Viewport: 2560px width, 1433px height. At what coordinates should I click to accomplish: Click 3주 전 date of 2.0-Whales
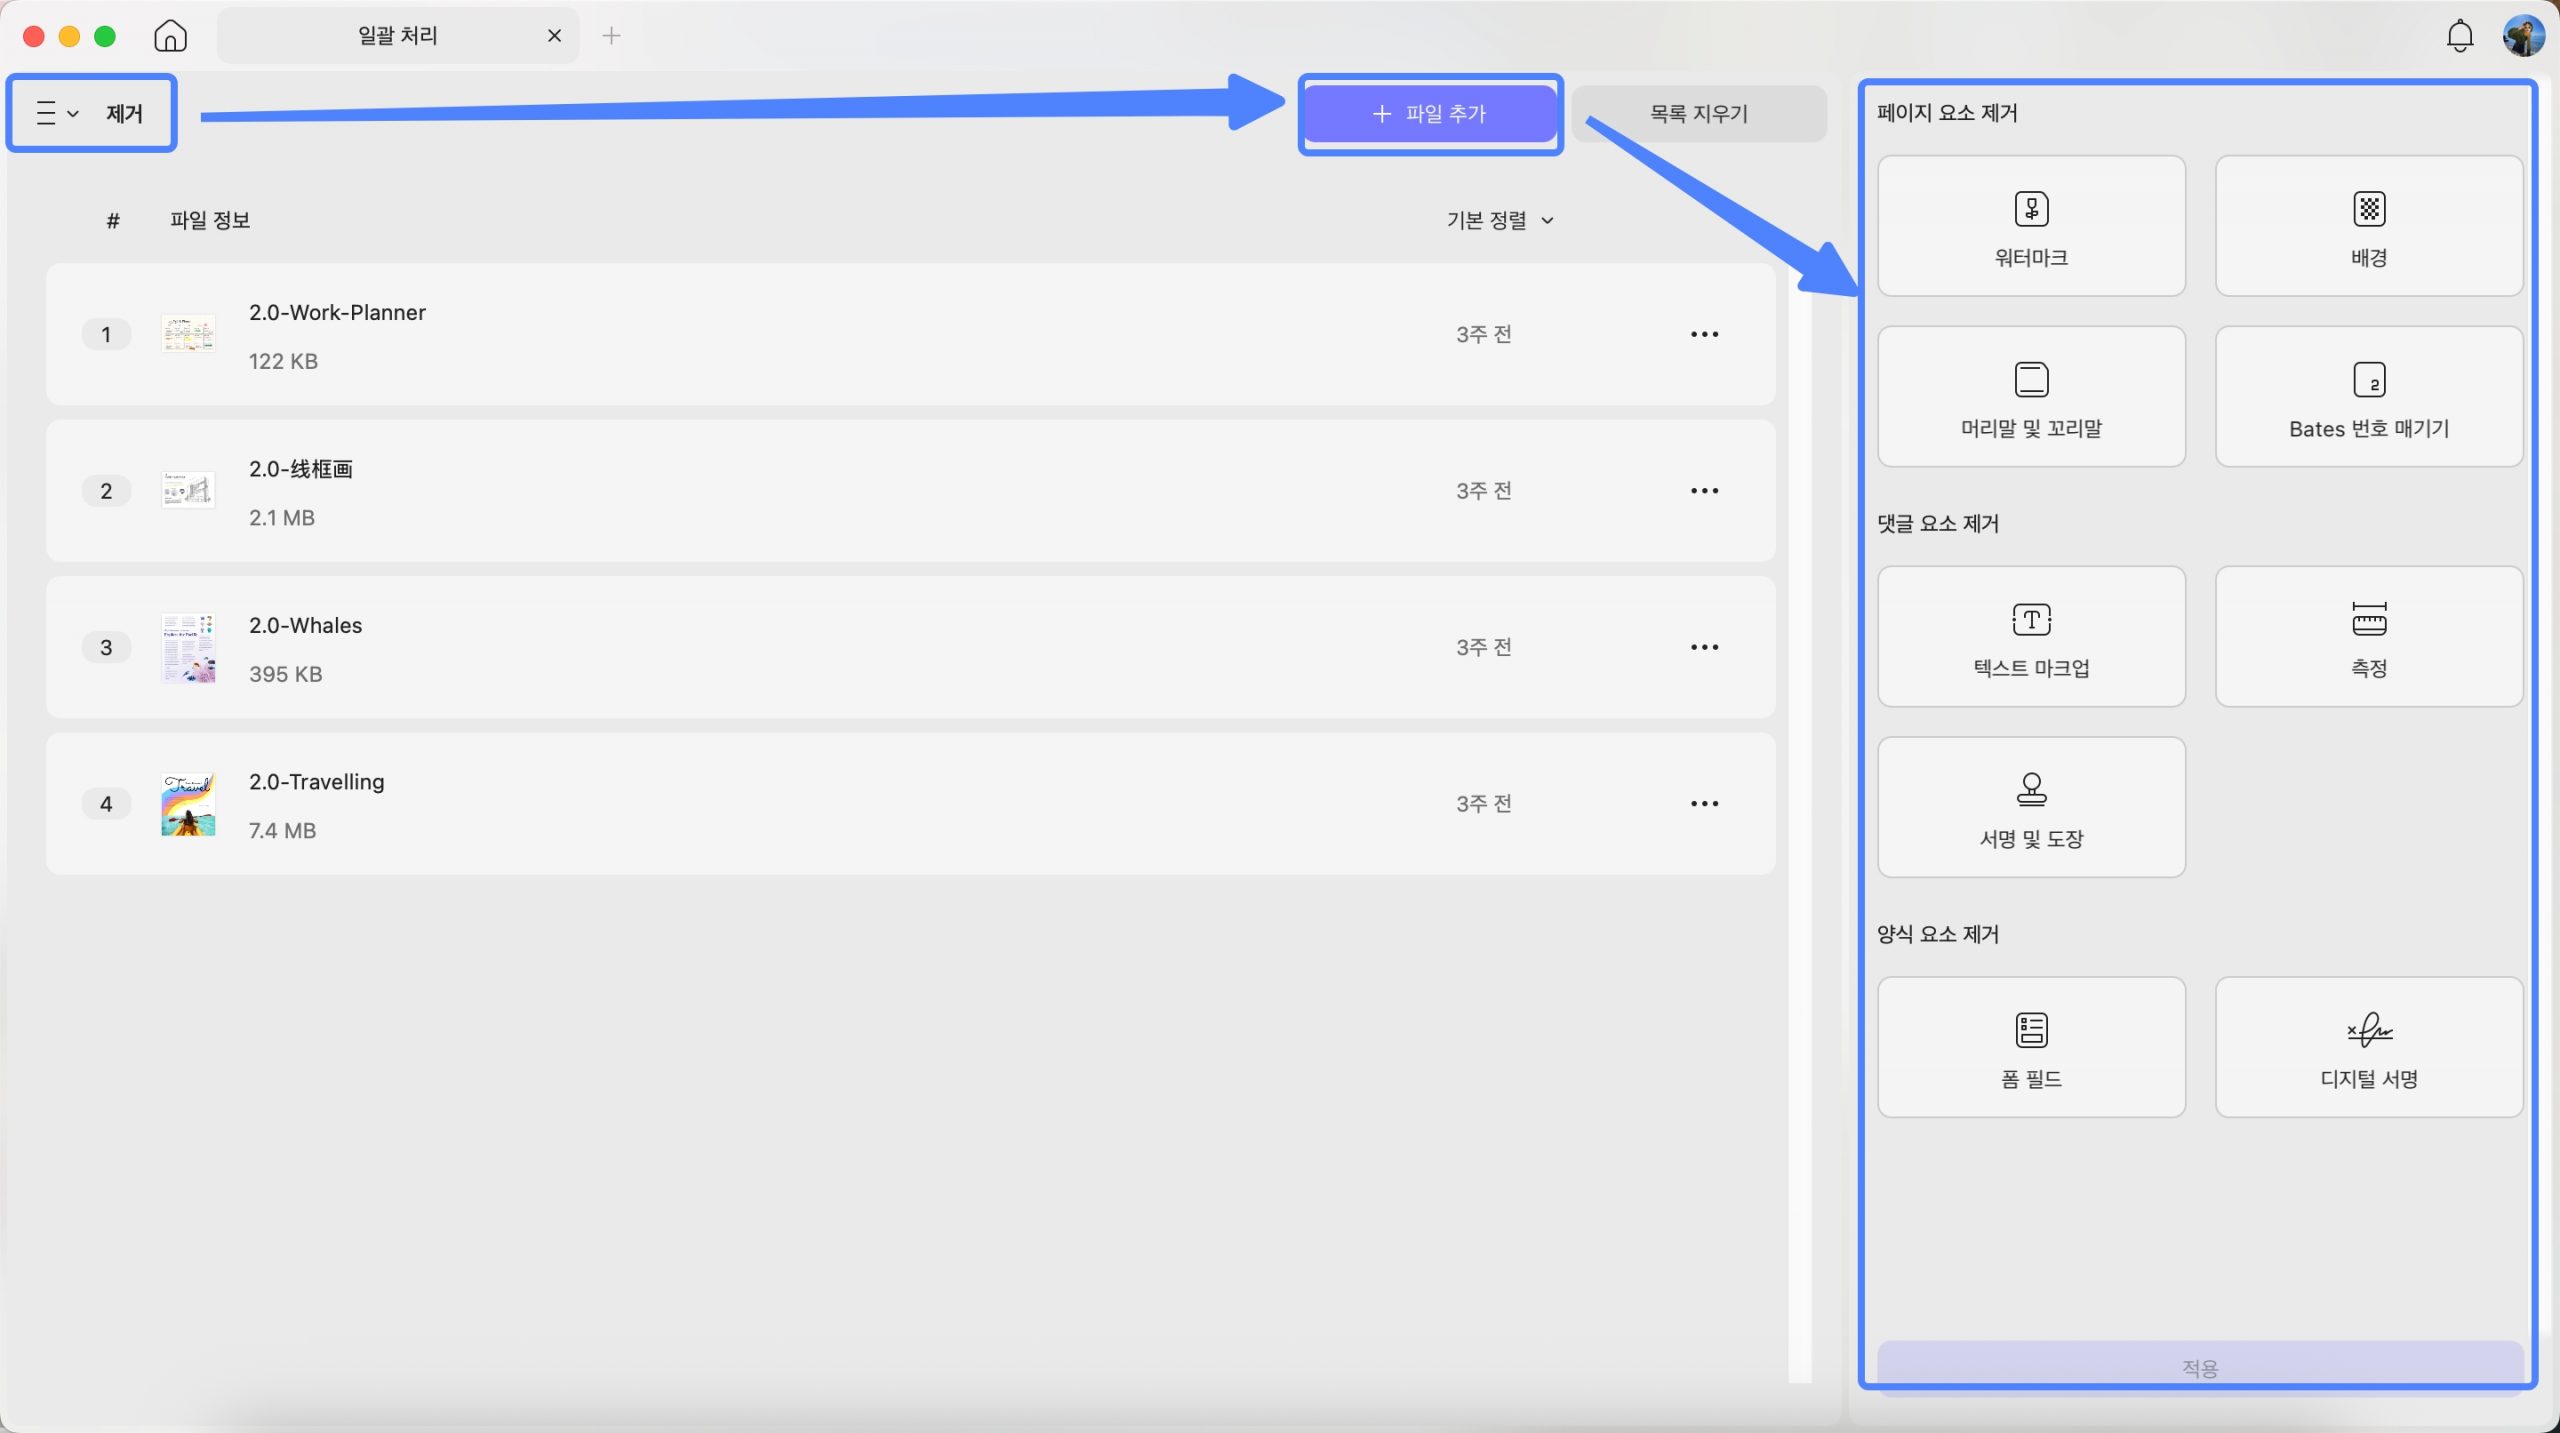pyautogui.click(x=1483, y=648)
